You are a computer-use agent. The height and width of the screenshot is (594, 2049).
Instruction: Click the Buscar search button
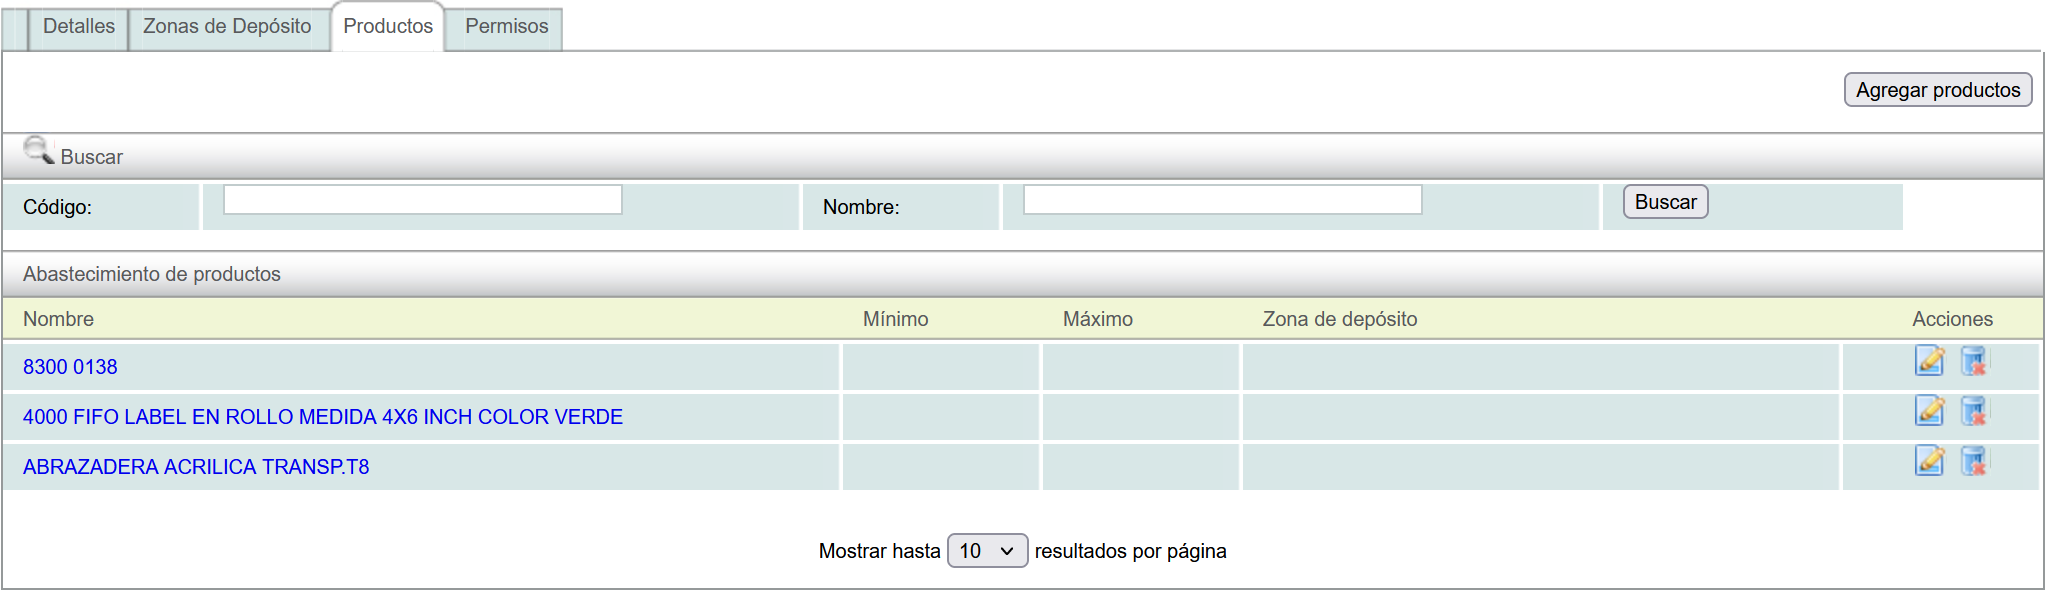click(1664, 202)
